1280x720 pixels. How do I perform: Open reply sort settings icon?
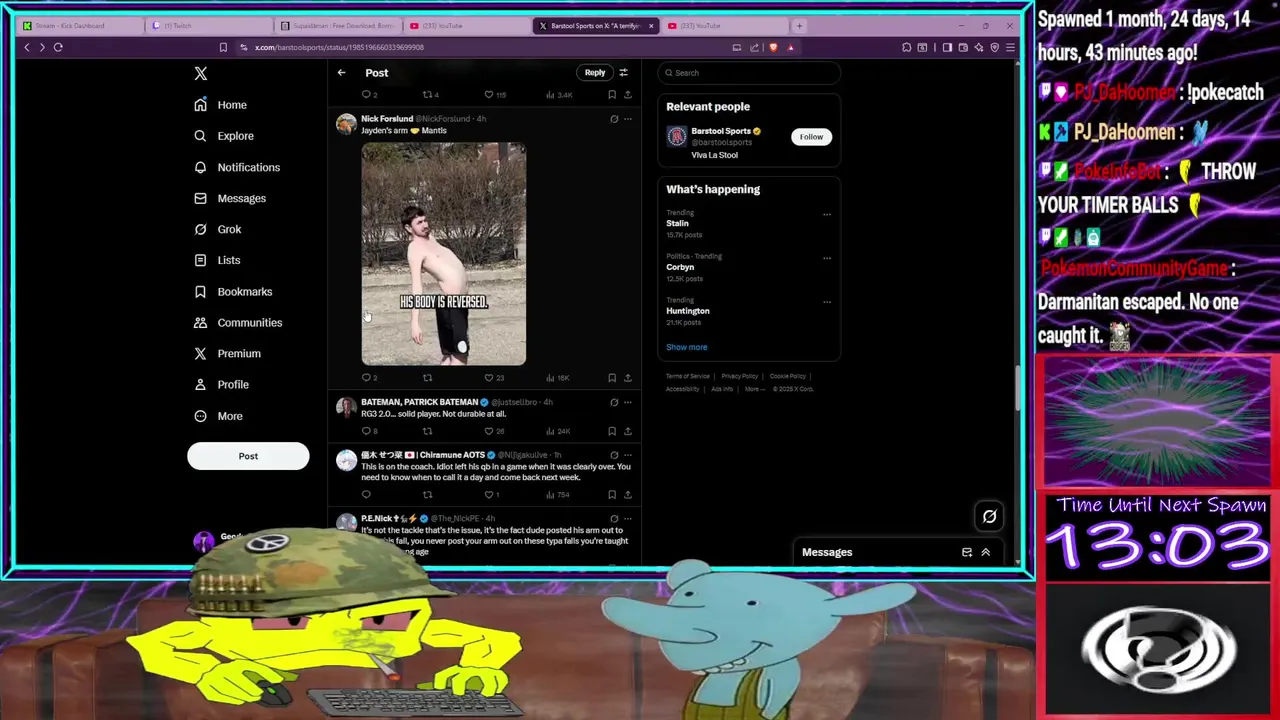pyautogui.click(x=623, y=72)
